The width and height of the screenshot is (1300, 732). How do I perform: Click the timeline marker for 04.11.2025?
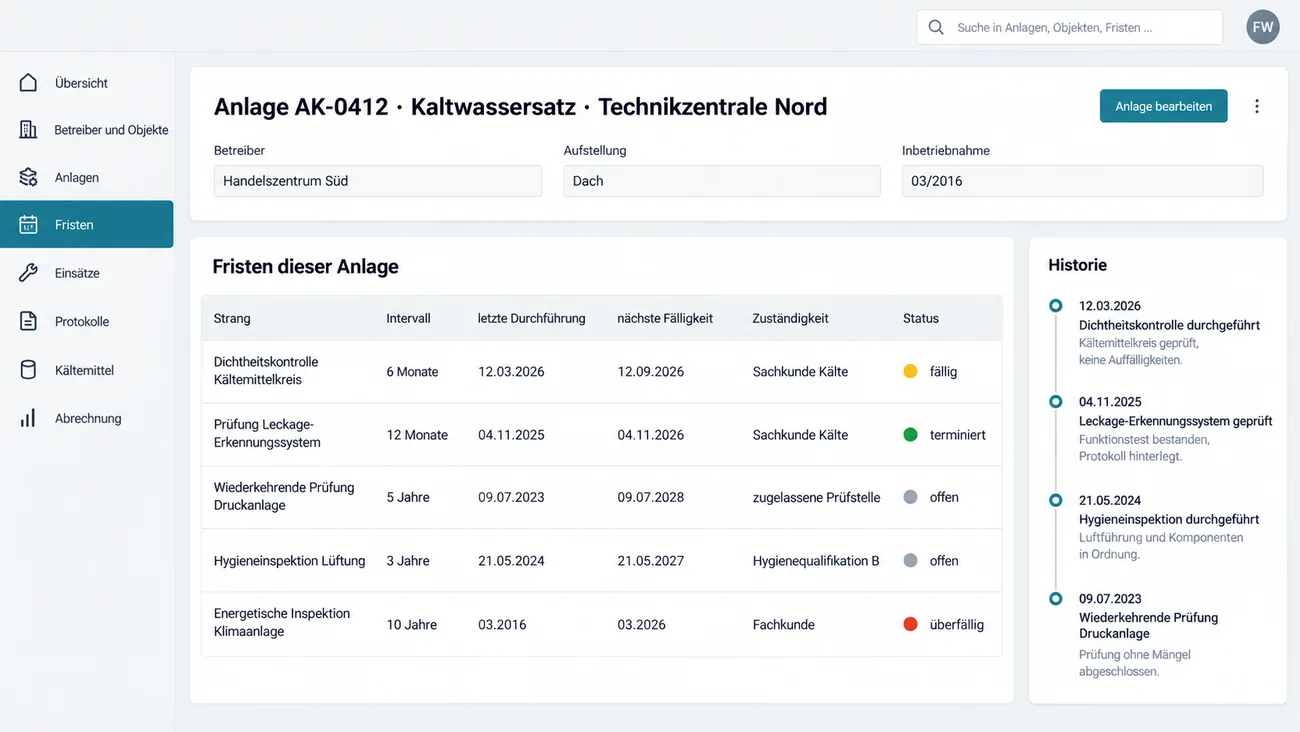tap(1055, 402)
